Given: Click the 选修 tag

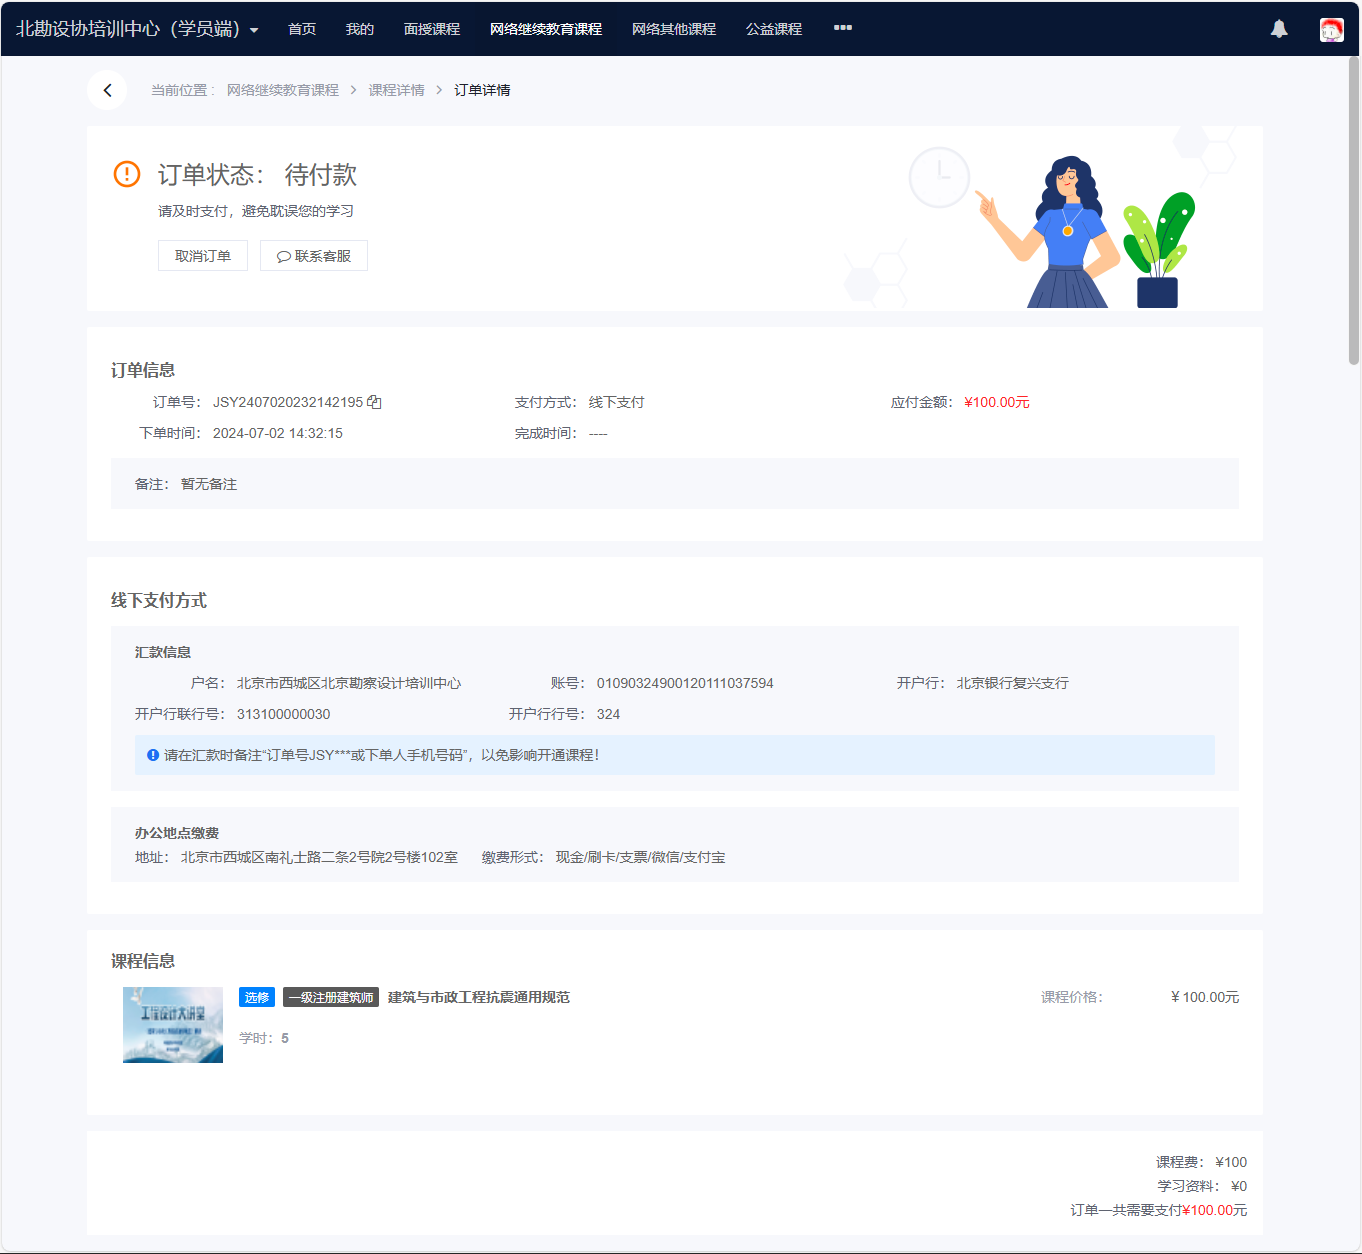Looking at the screenshot, I should [257, 997].
